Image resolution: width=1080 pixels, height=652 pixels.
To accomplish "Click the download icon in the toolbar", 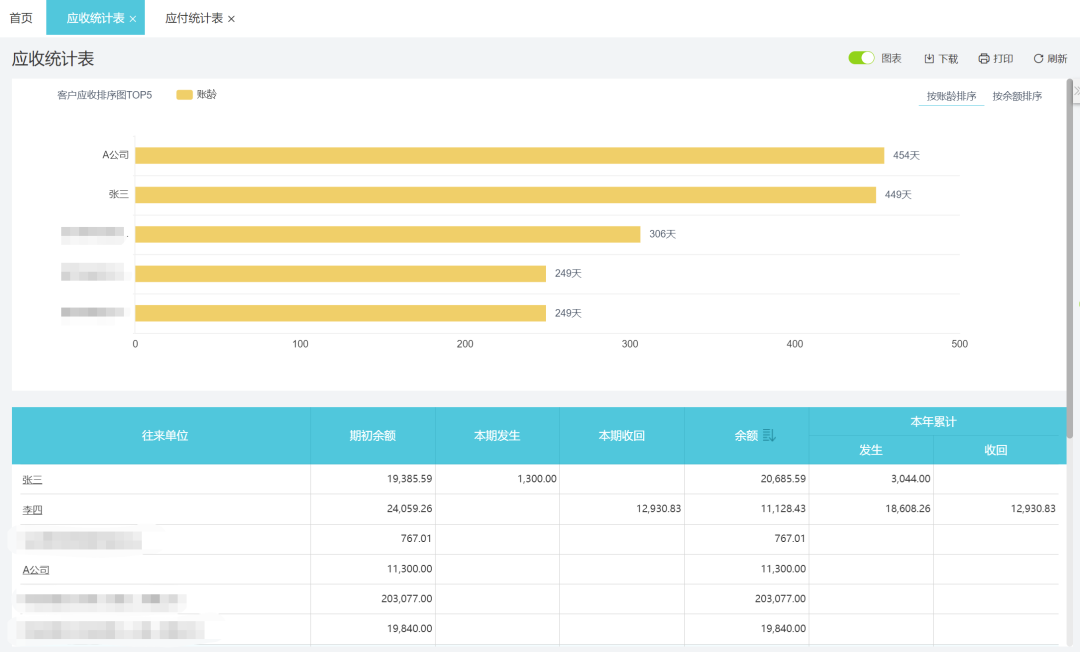I will [x=929, y=59].
